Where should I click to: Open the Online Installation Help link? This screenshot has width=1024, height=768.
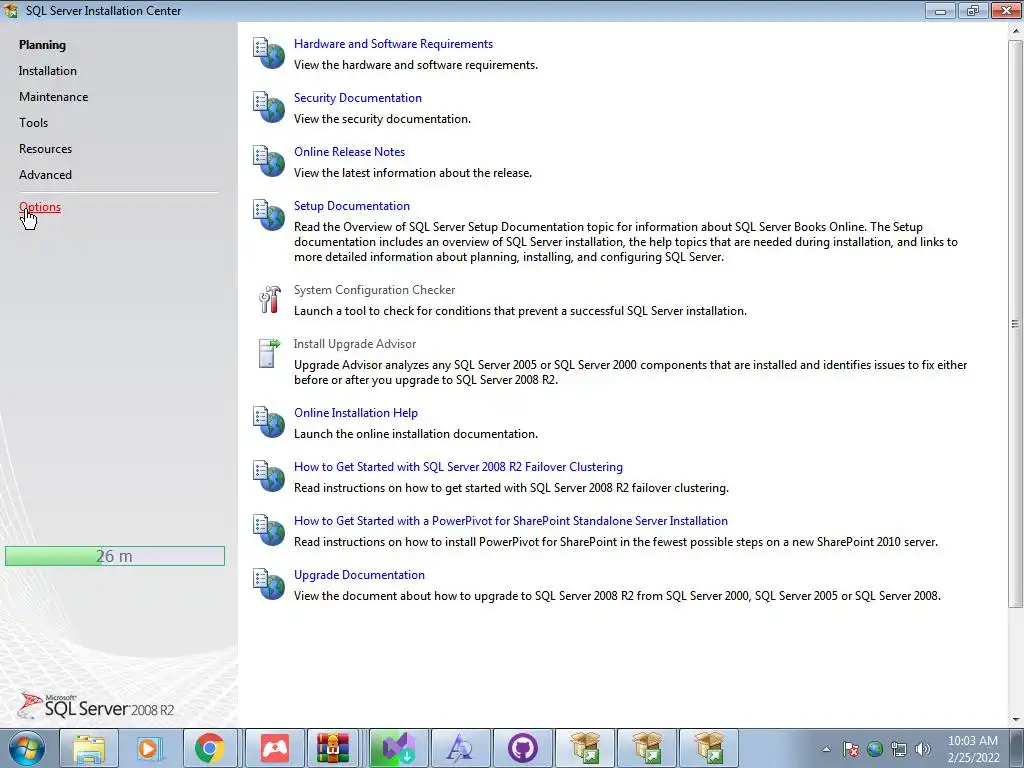pyautogui.click(x=356, y=413)
